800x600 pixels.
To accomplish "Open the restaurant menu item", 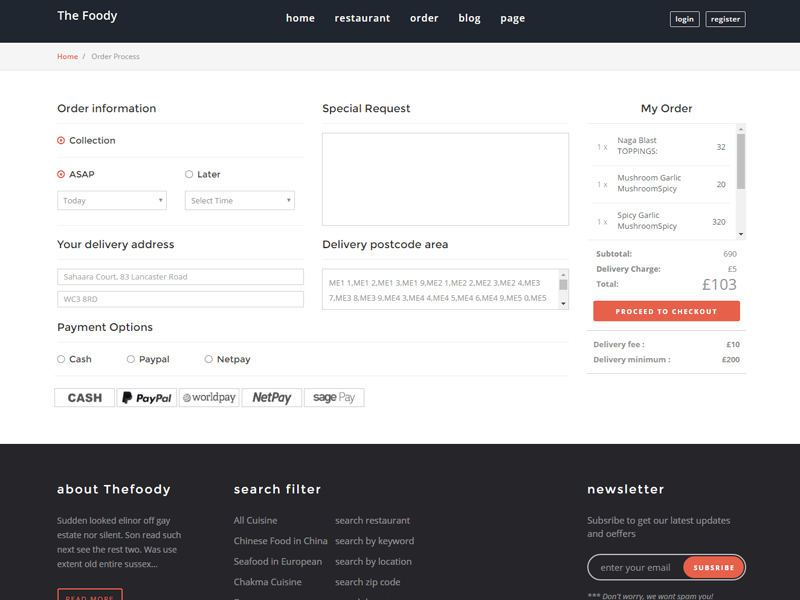I will click(x=362, y=18).
